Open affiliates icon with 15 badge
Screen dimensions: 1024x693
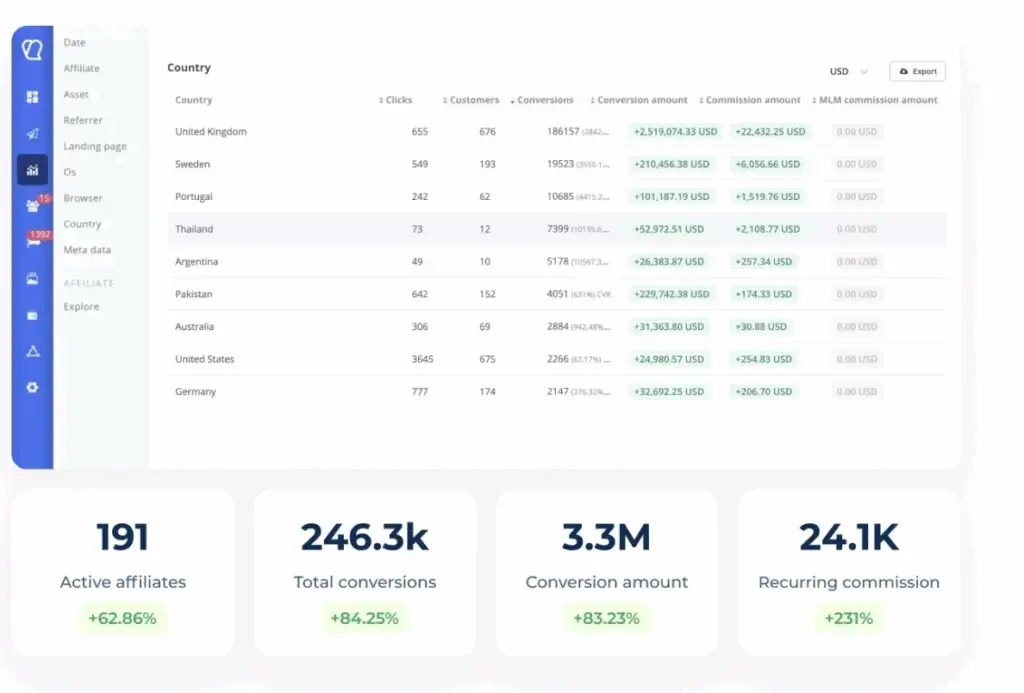[32, 206]
